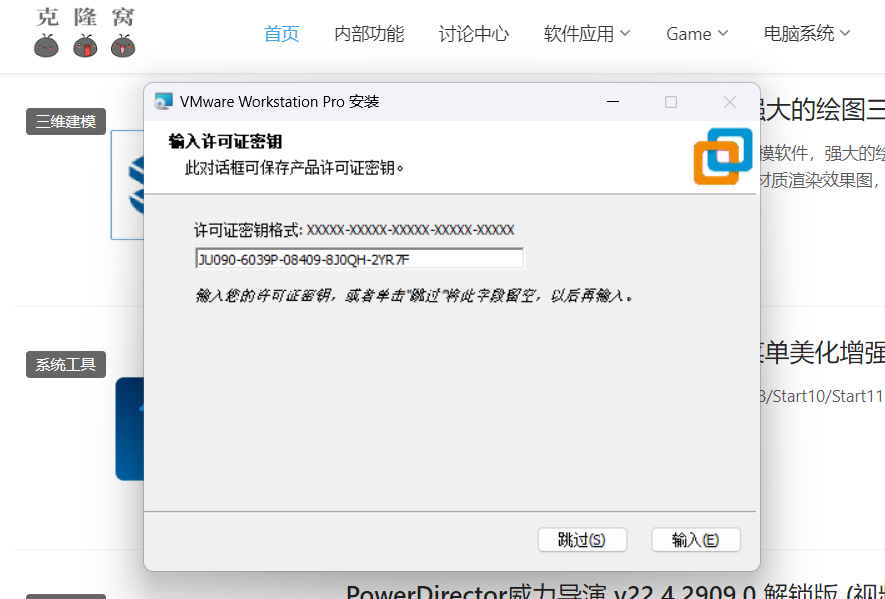Click the XXXXX-XXXXX key format text
Screen dimensions: 885x599
point(410,230)
